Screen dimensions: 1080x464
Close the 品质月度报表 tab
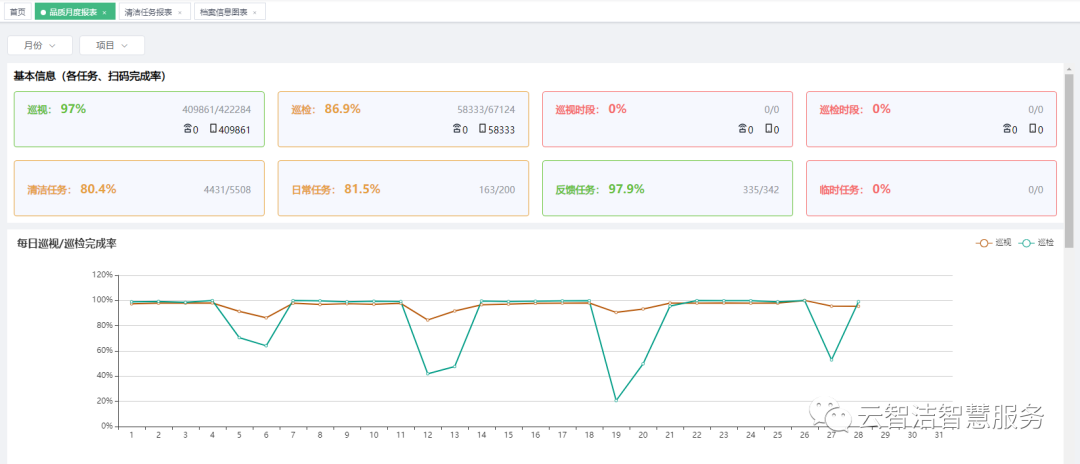coord(105,12)
